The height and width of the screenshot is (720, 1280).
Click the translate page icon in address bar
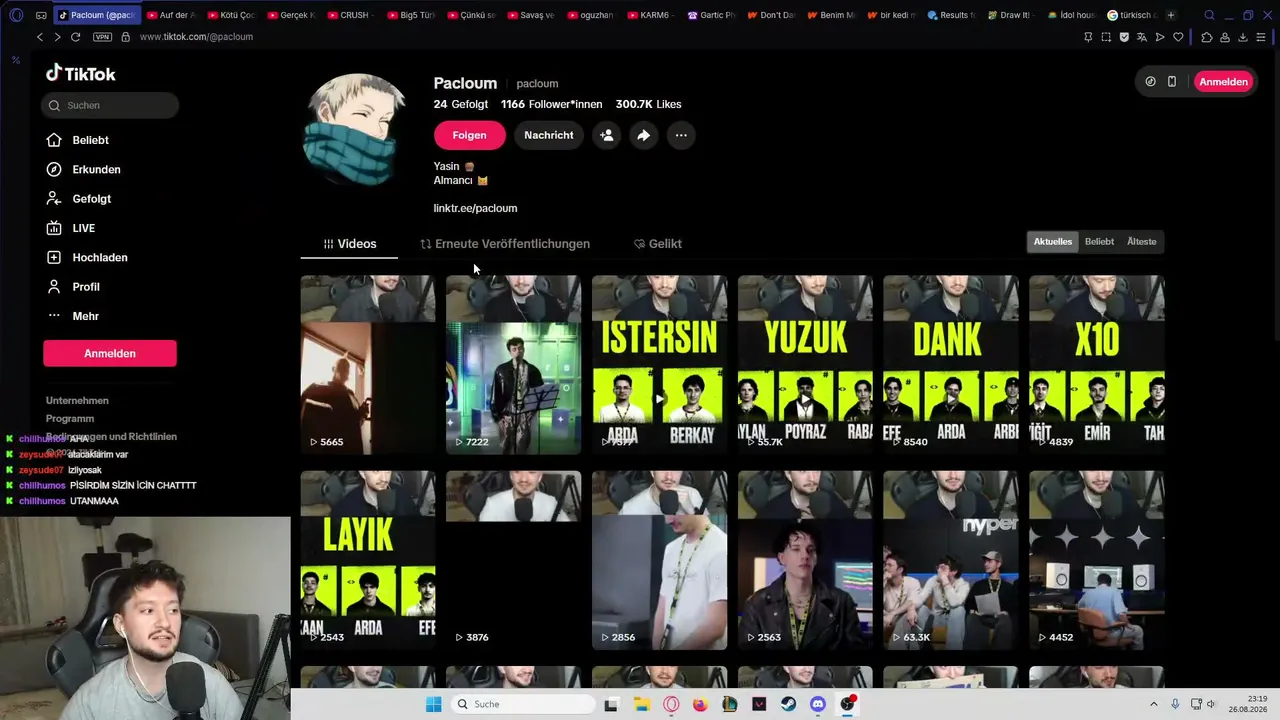point(1142,37)
